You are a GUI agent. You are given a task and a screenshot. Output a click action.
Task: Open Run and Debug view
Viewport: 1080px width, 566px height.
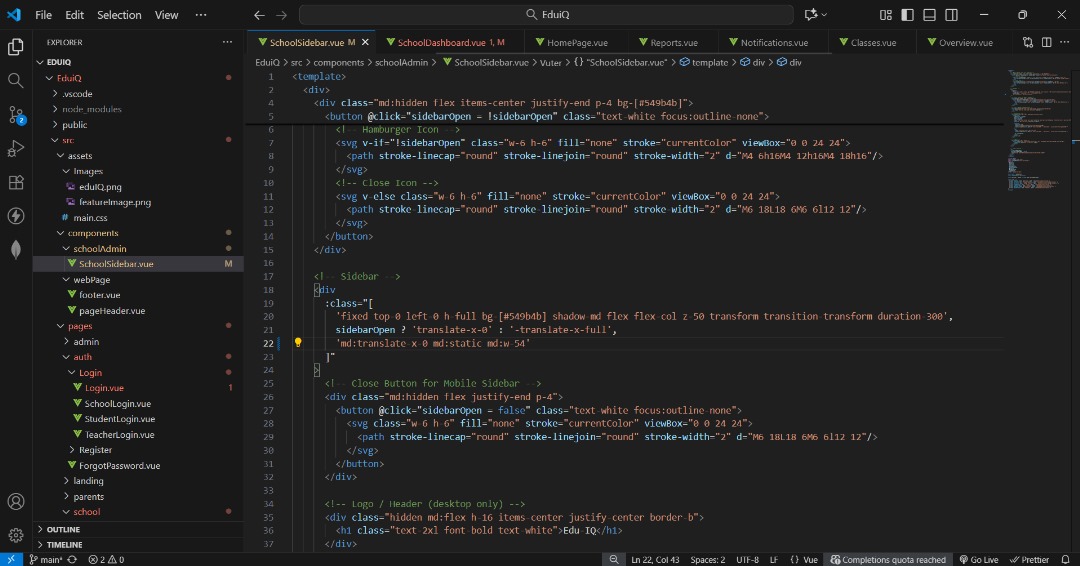click(x=15, y=148)
